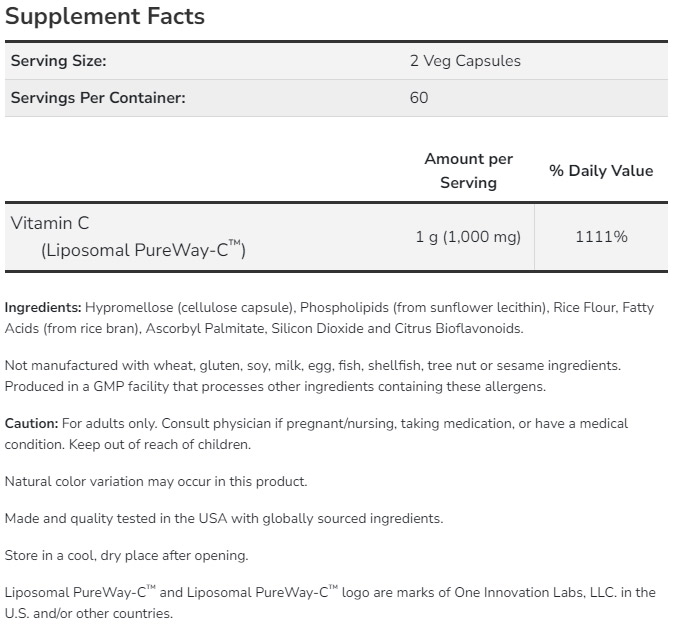Click the Servings Per Container label
This screenshot has height=628, width=673.
click(x=98, y=98)
